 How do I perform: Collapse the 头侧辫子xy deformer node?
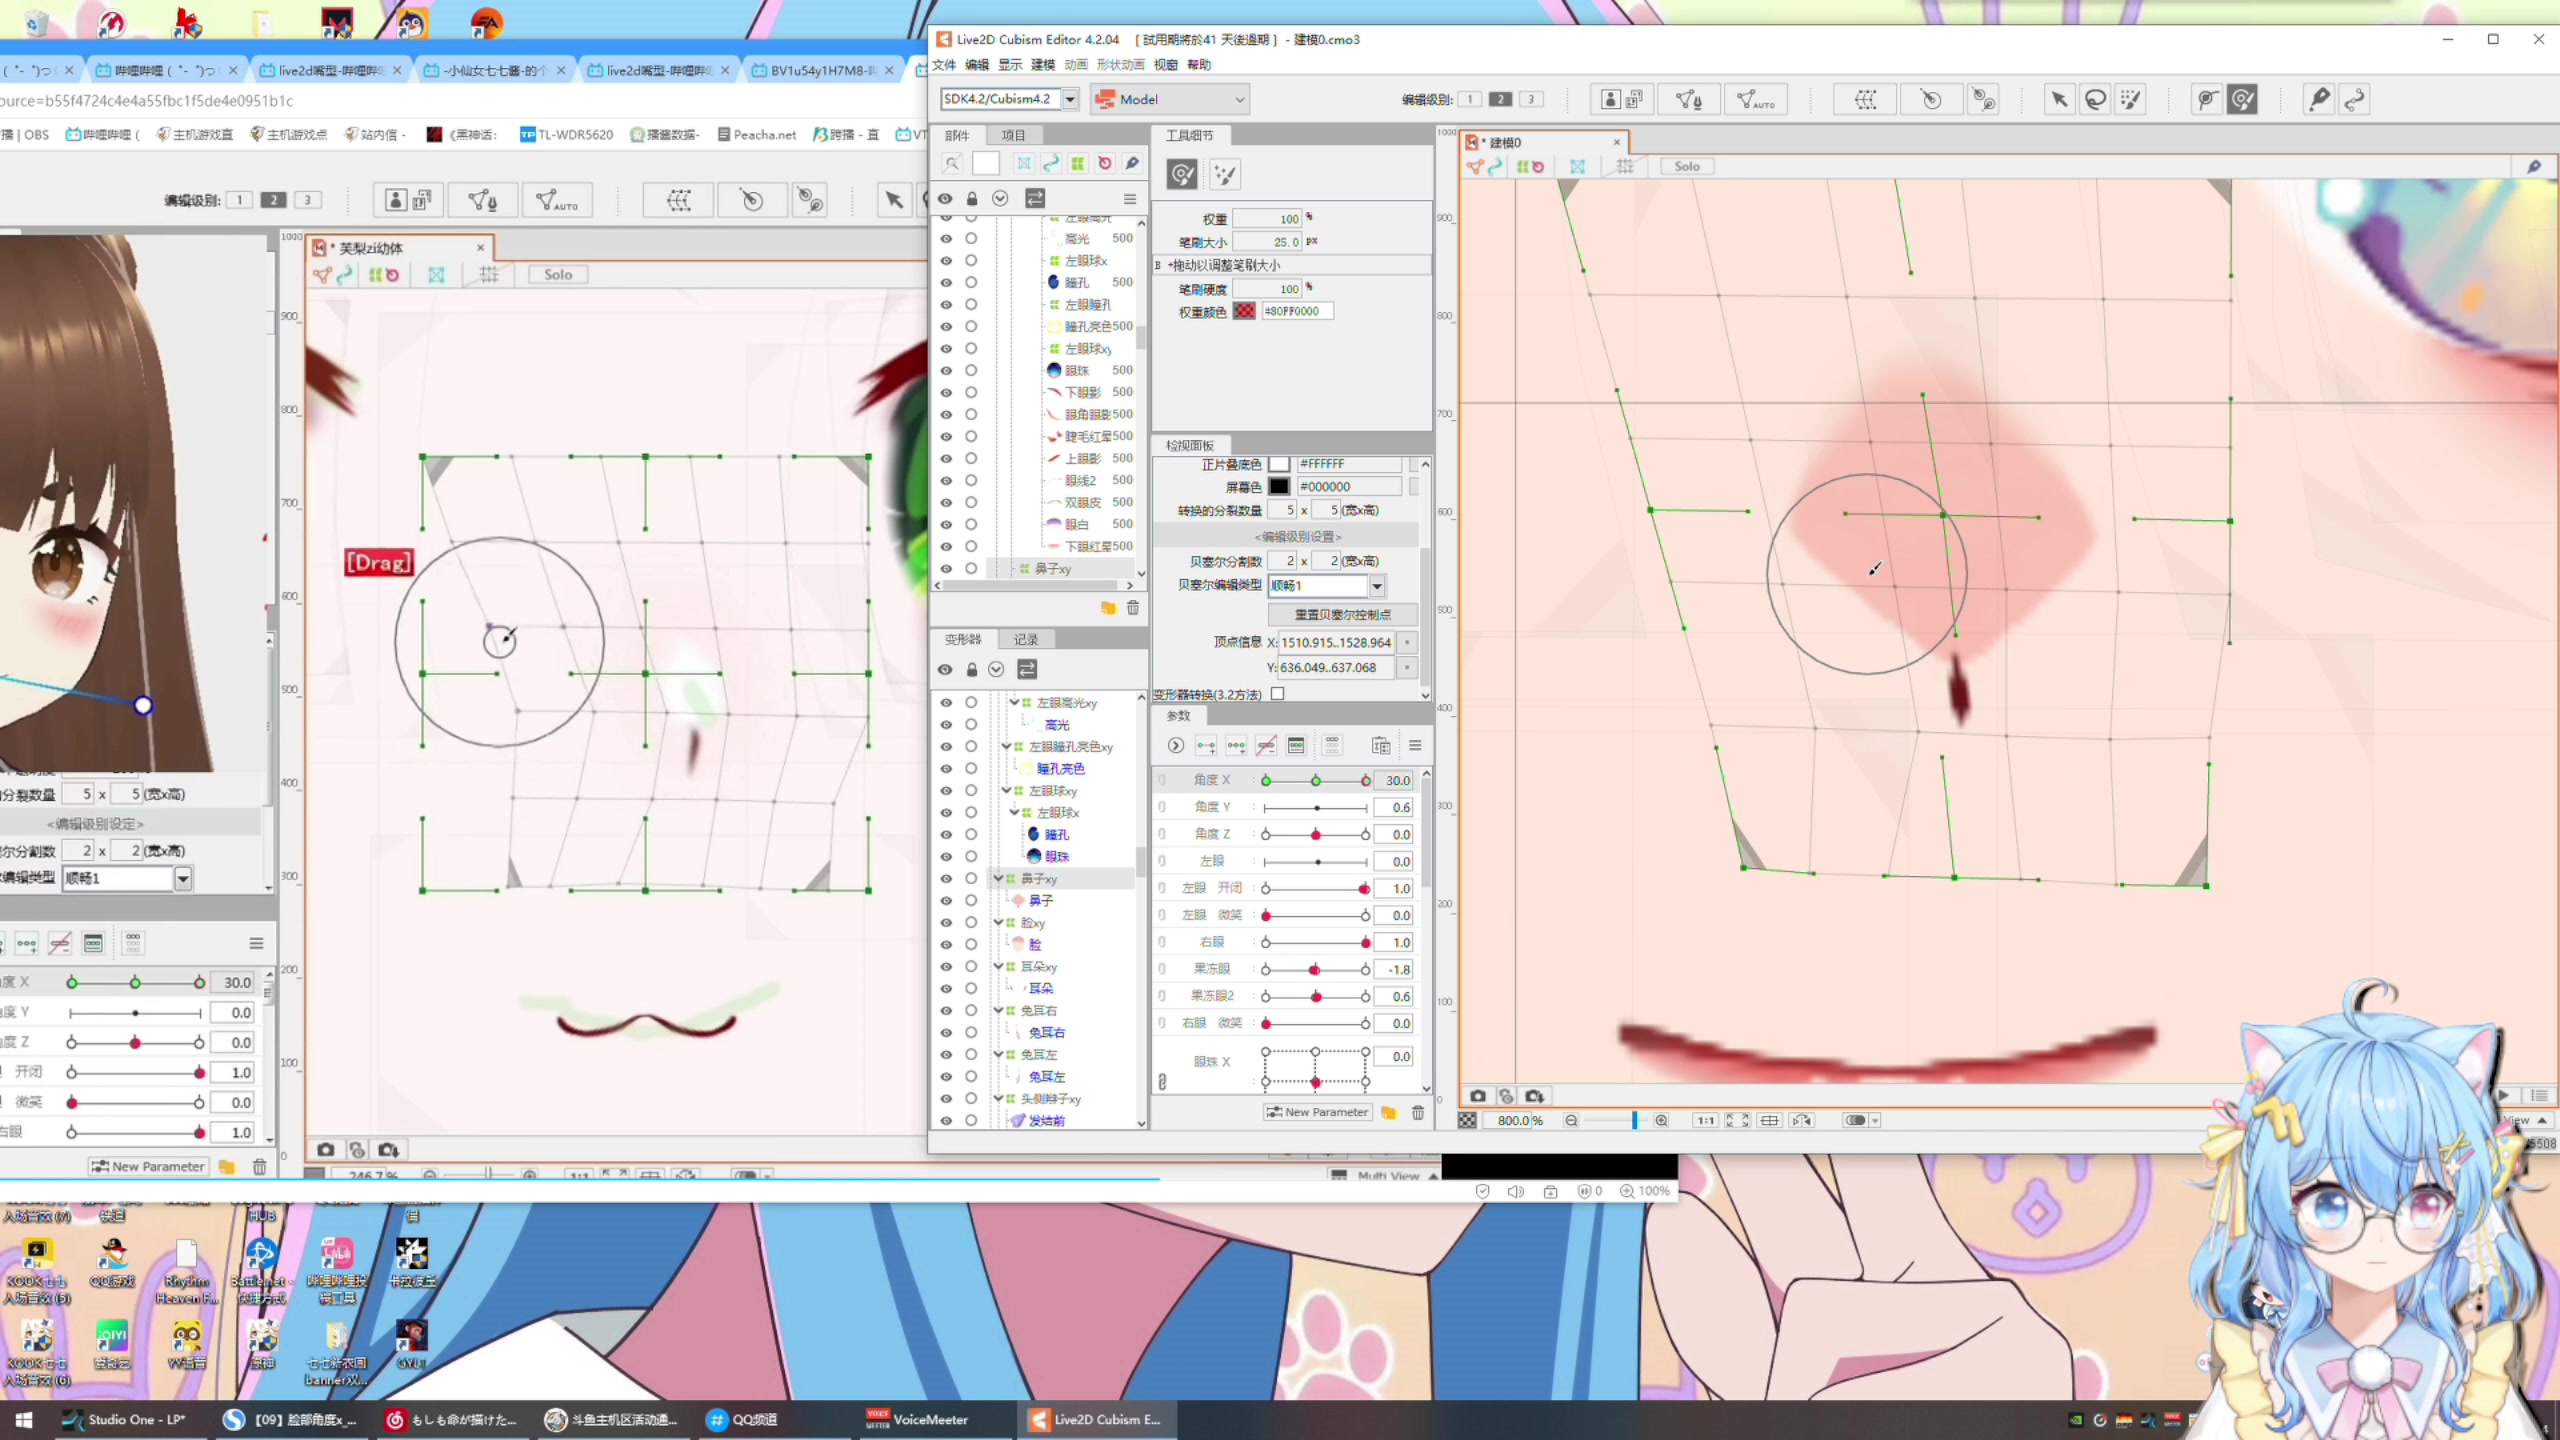(x=998, y=1098)
